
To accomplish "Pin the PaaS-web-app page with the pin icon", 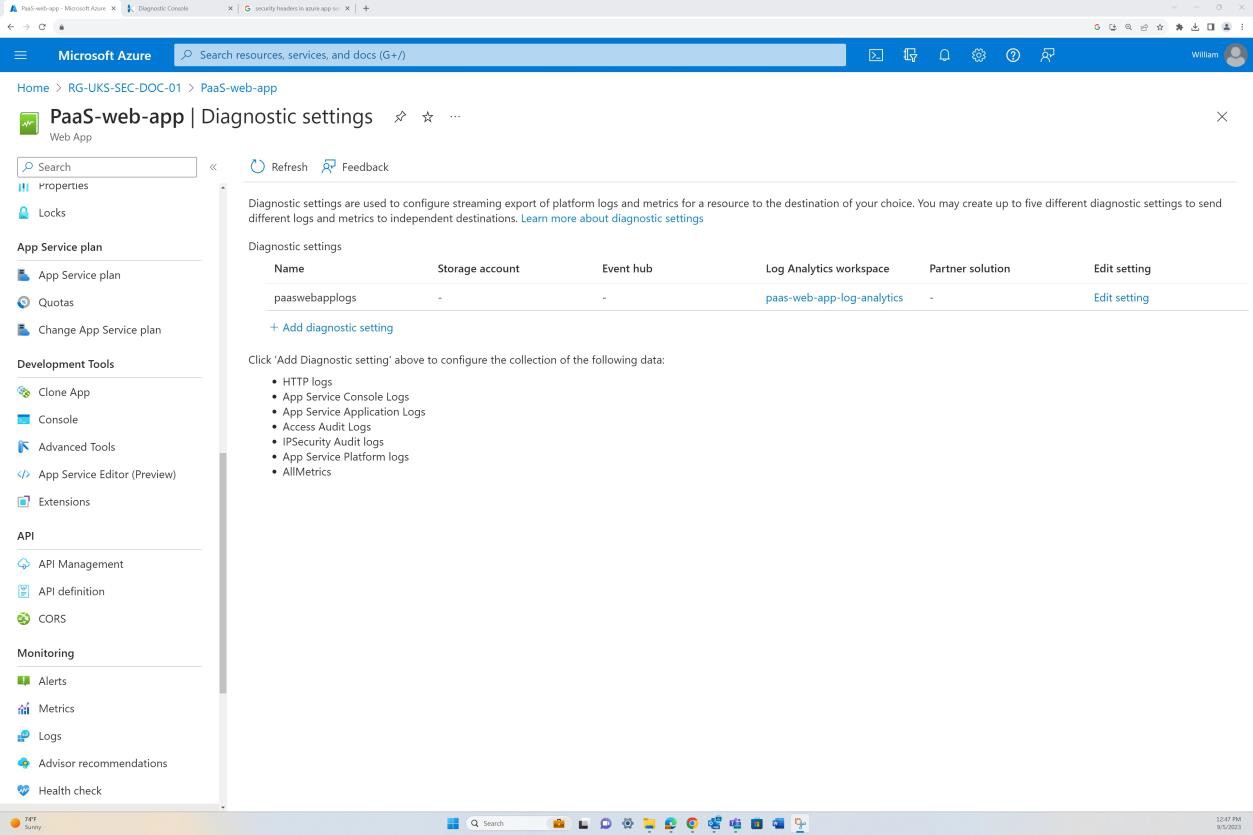I will coord(400,117).
